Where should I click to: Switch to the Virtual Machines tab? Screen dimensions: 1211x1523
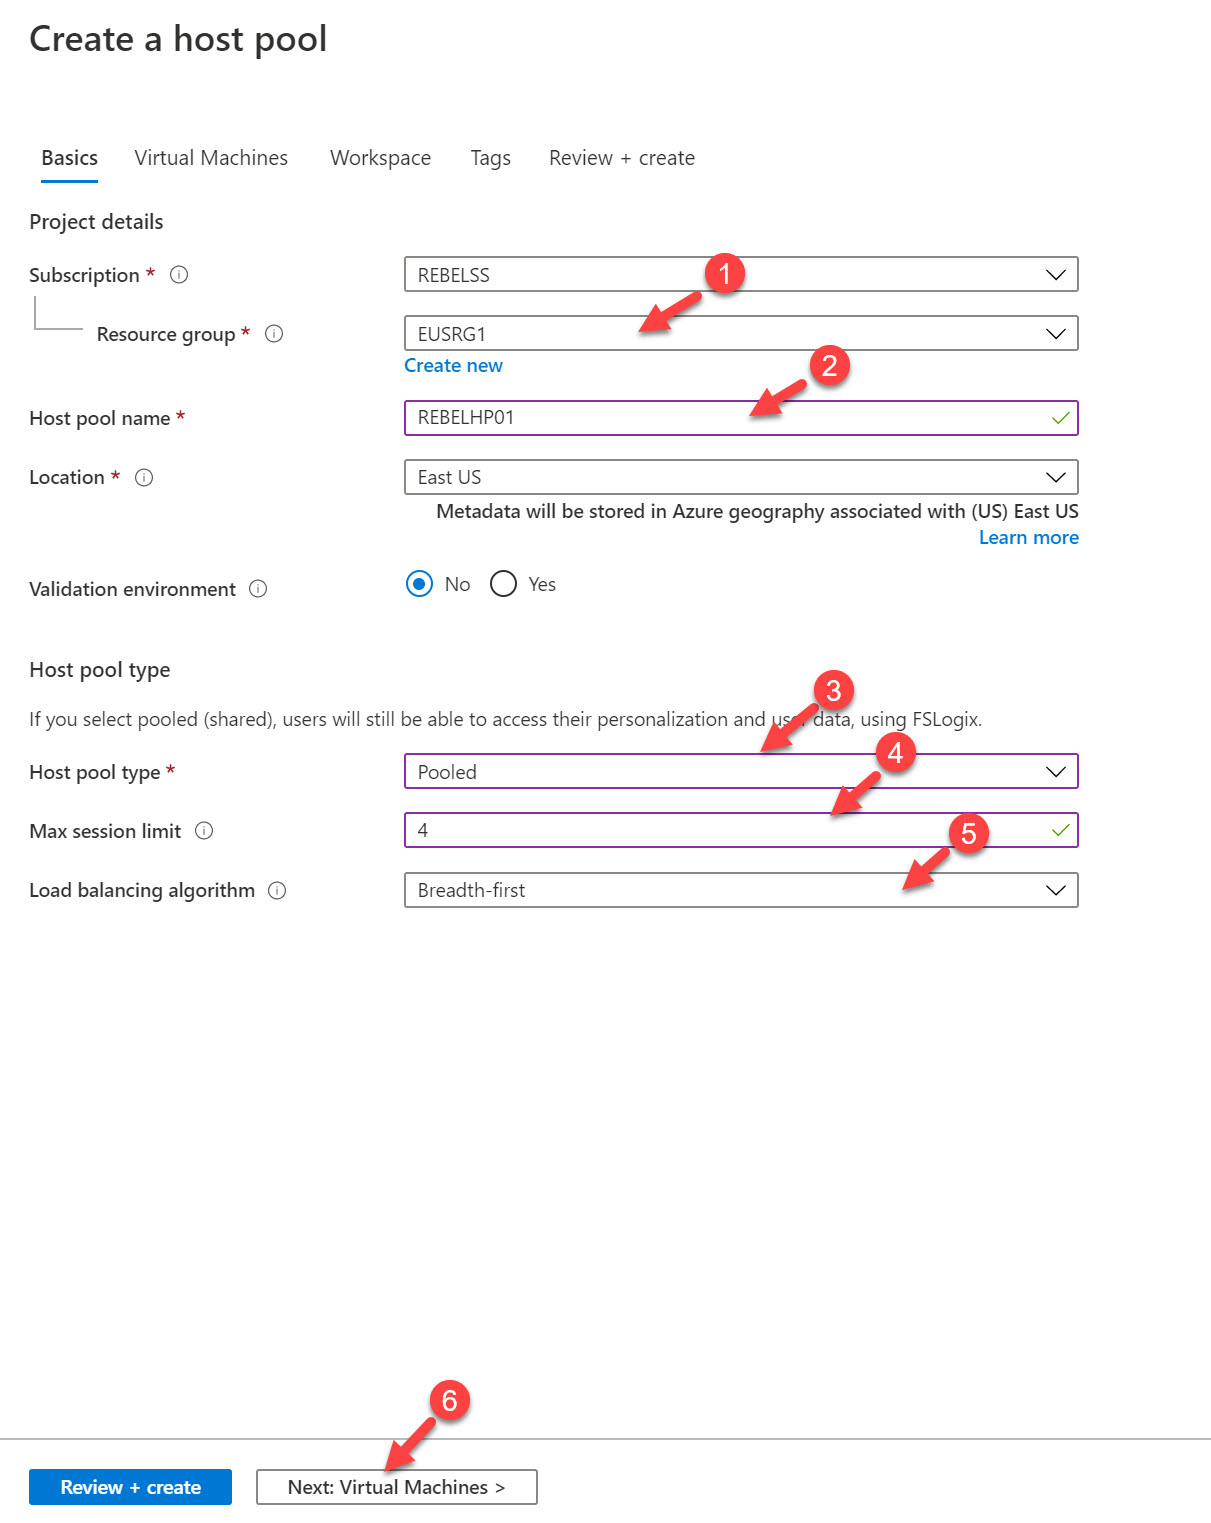(211, 158)
